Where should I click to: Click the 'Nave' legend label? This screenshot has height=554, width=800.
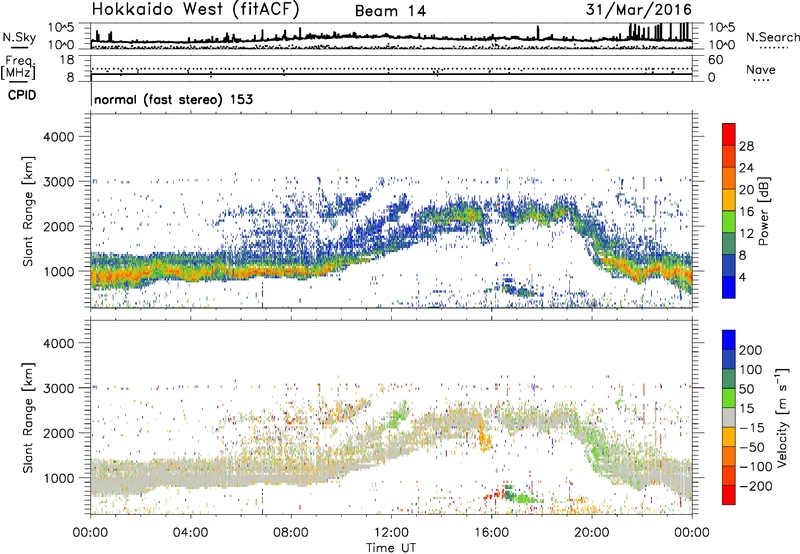point(761,69)
